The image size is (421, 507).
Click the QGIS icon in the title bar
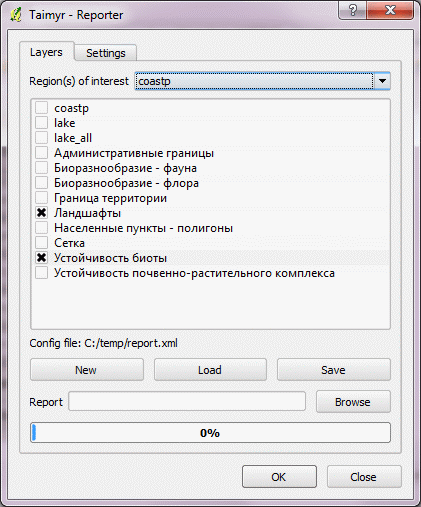[16, 15]
